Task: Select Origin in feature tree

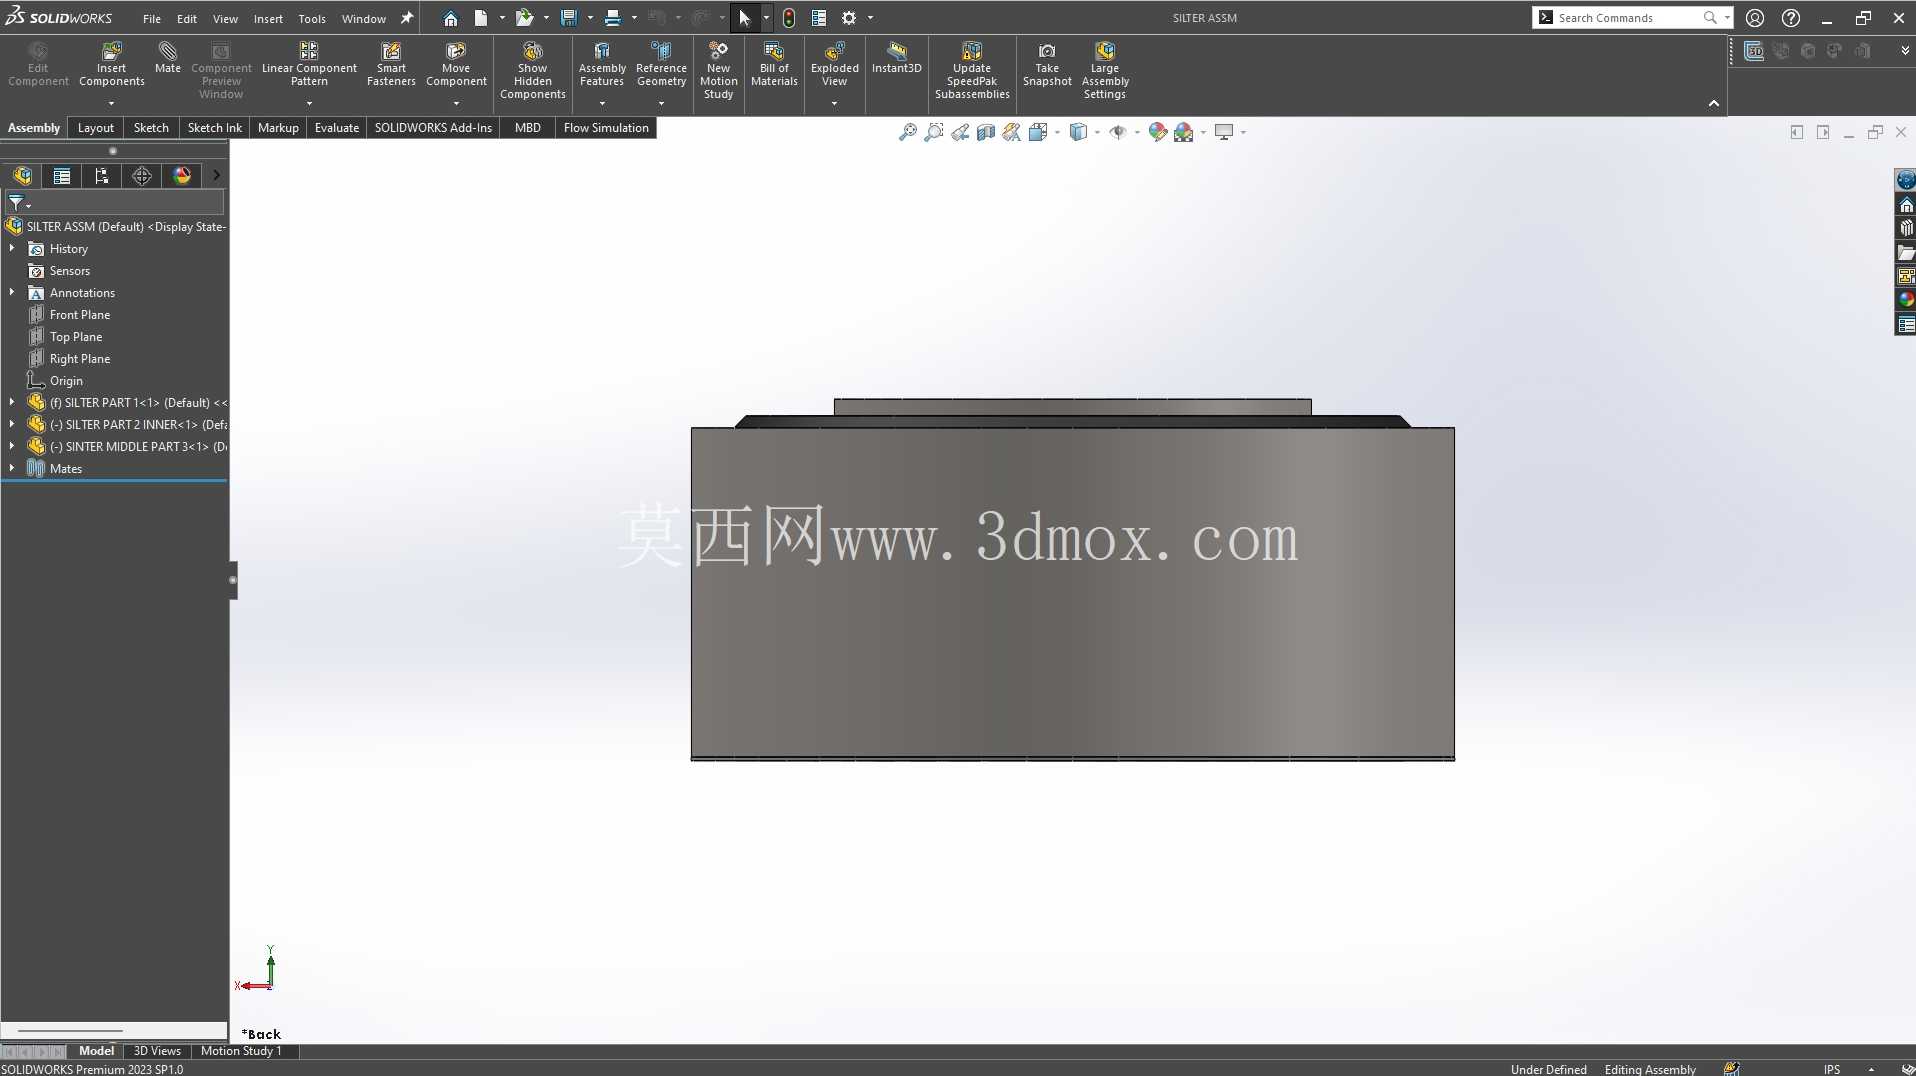Action: click(x=66, y=380)
